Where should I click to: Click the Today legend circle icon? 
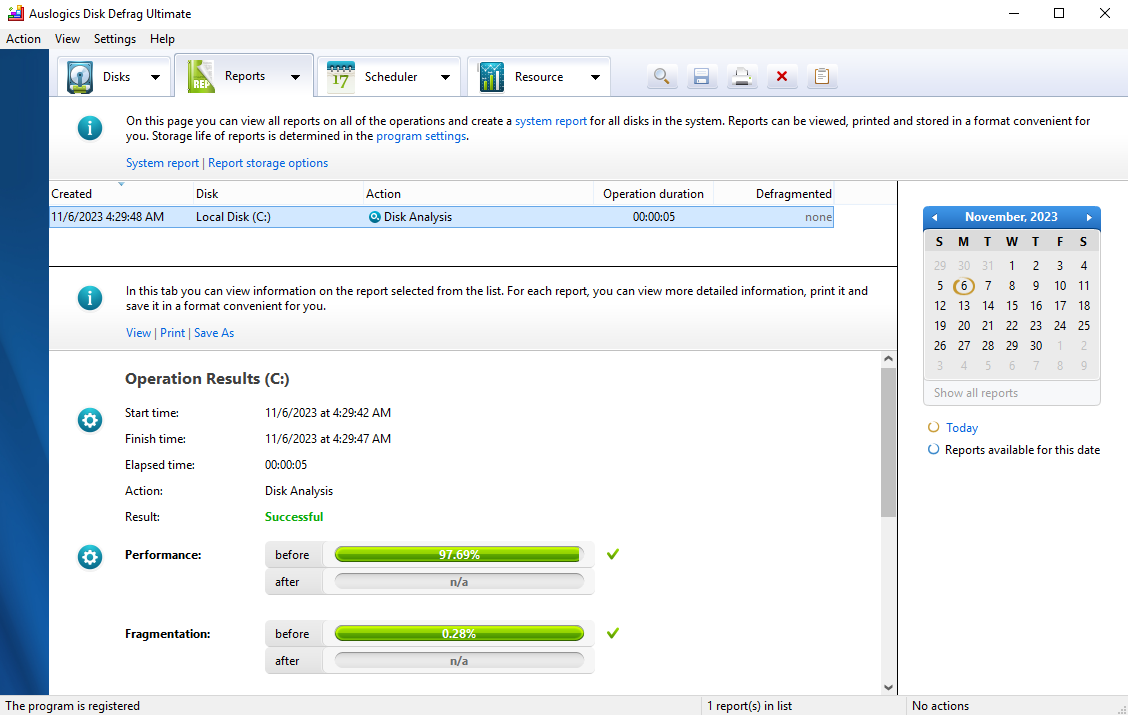(933, 427)
